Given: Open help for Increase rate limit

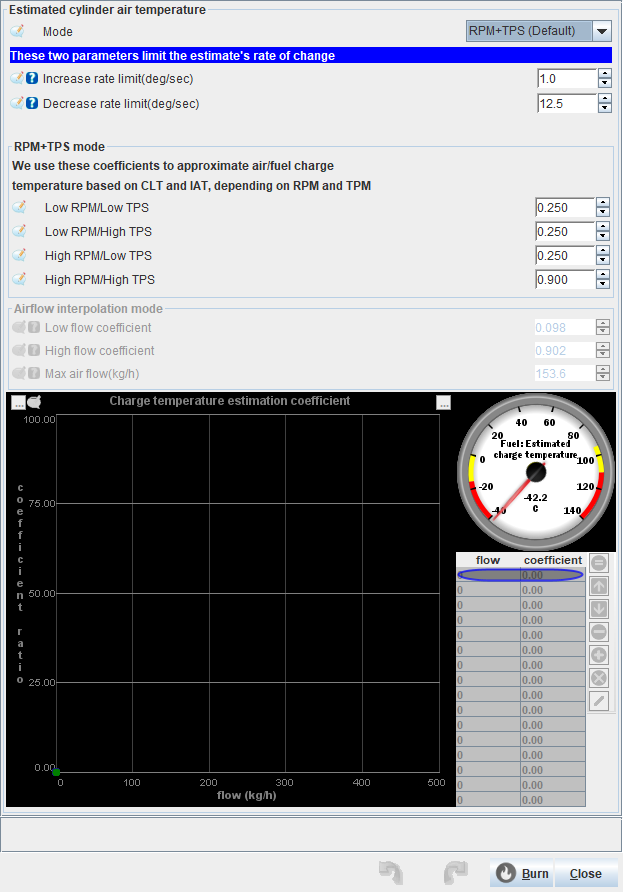Looking at the screenshot, I should (x=32, y=79).
